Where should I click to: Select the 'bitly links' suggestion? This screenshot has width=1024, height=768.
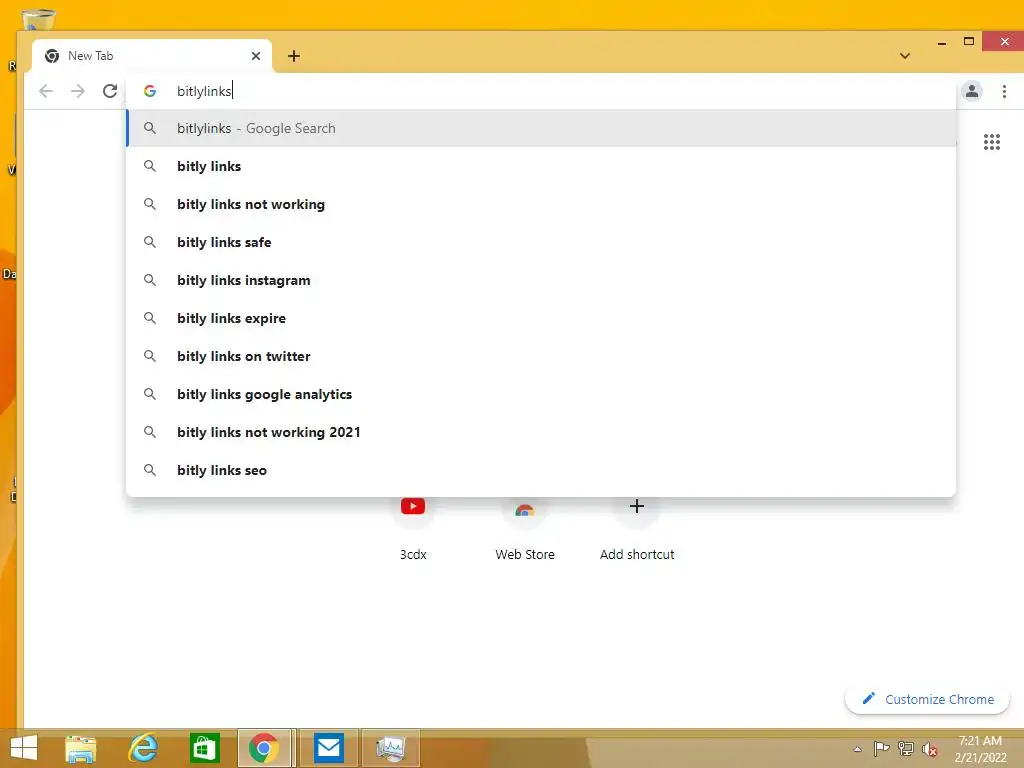[x=541, y=166]
